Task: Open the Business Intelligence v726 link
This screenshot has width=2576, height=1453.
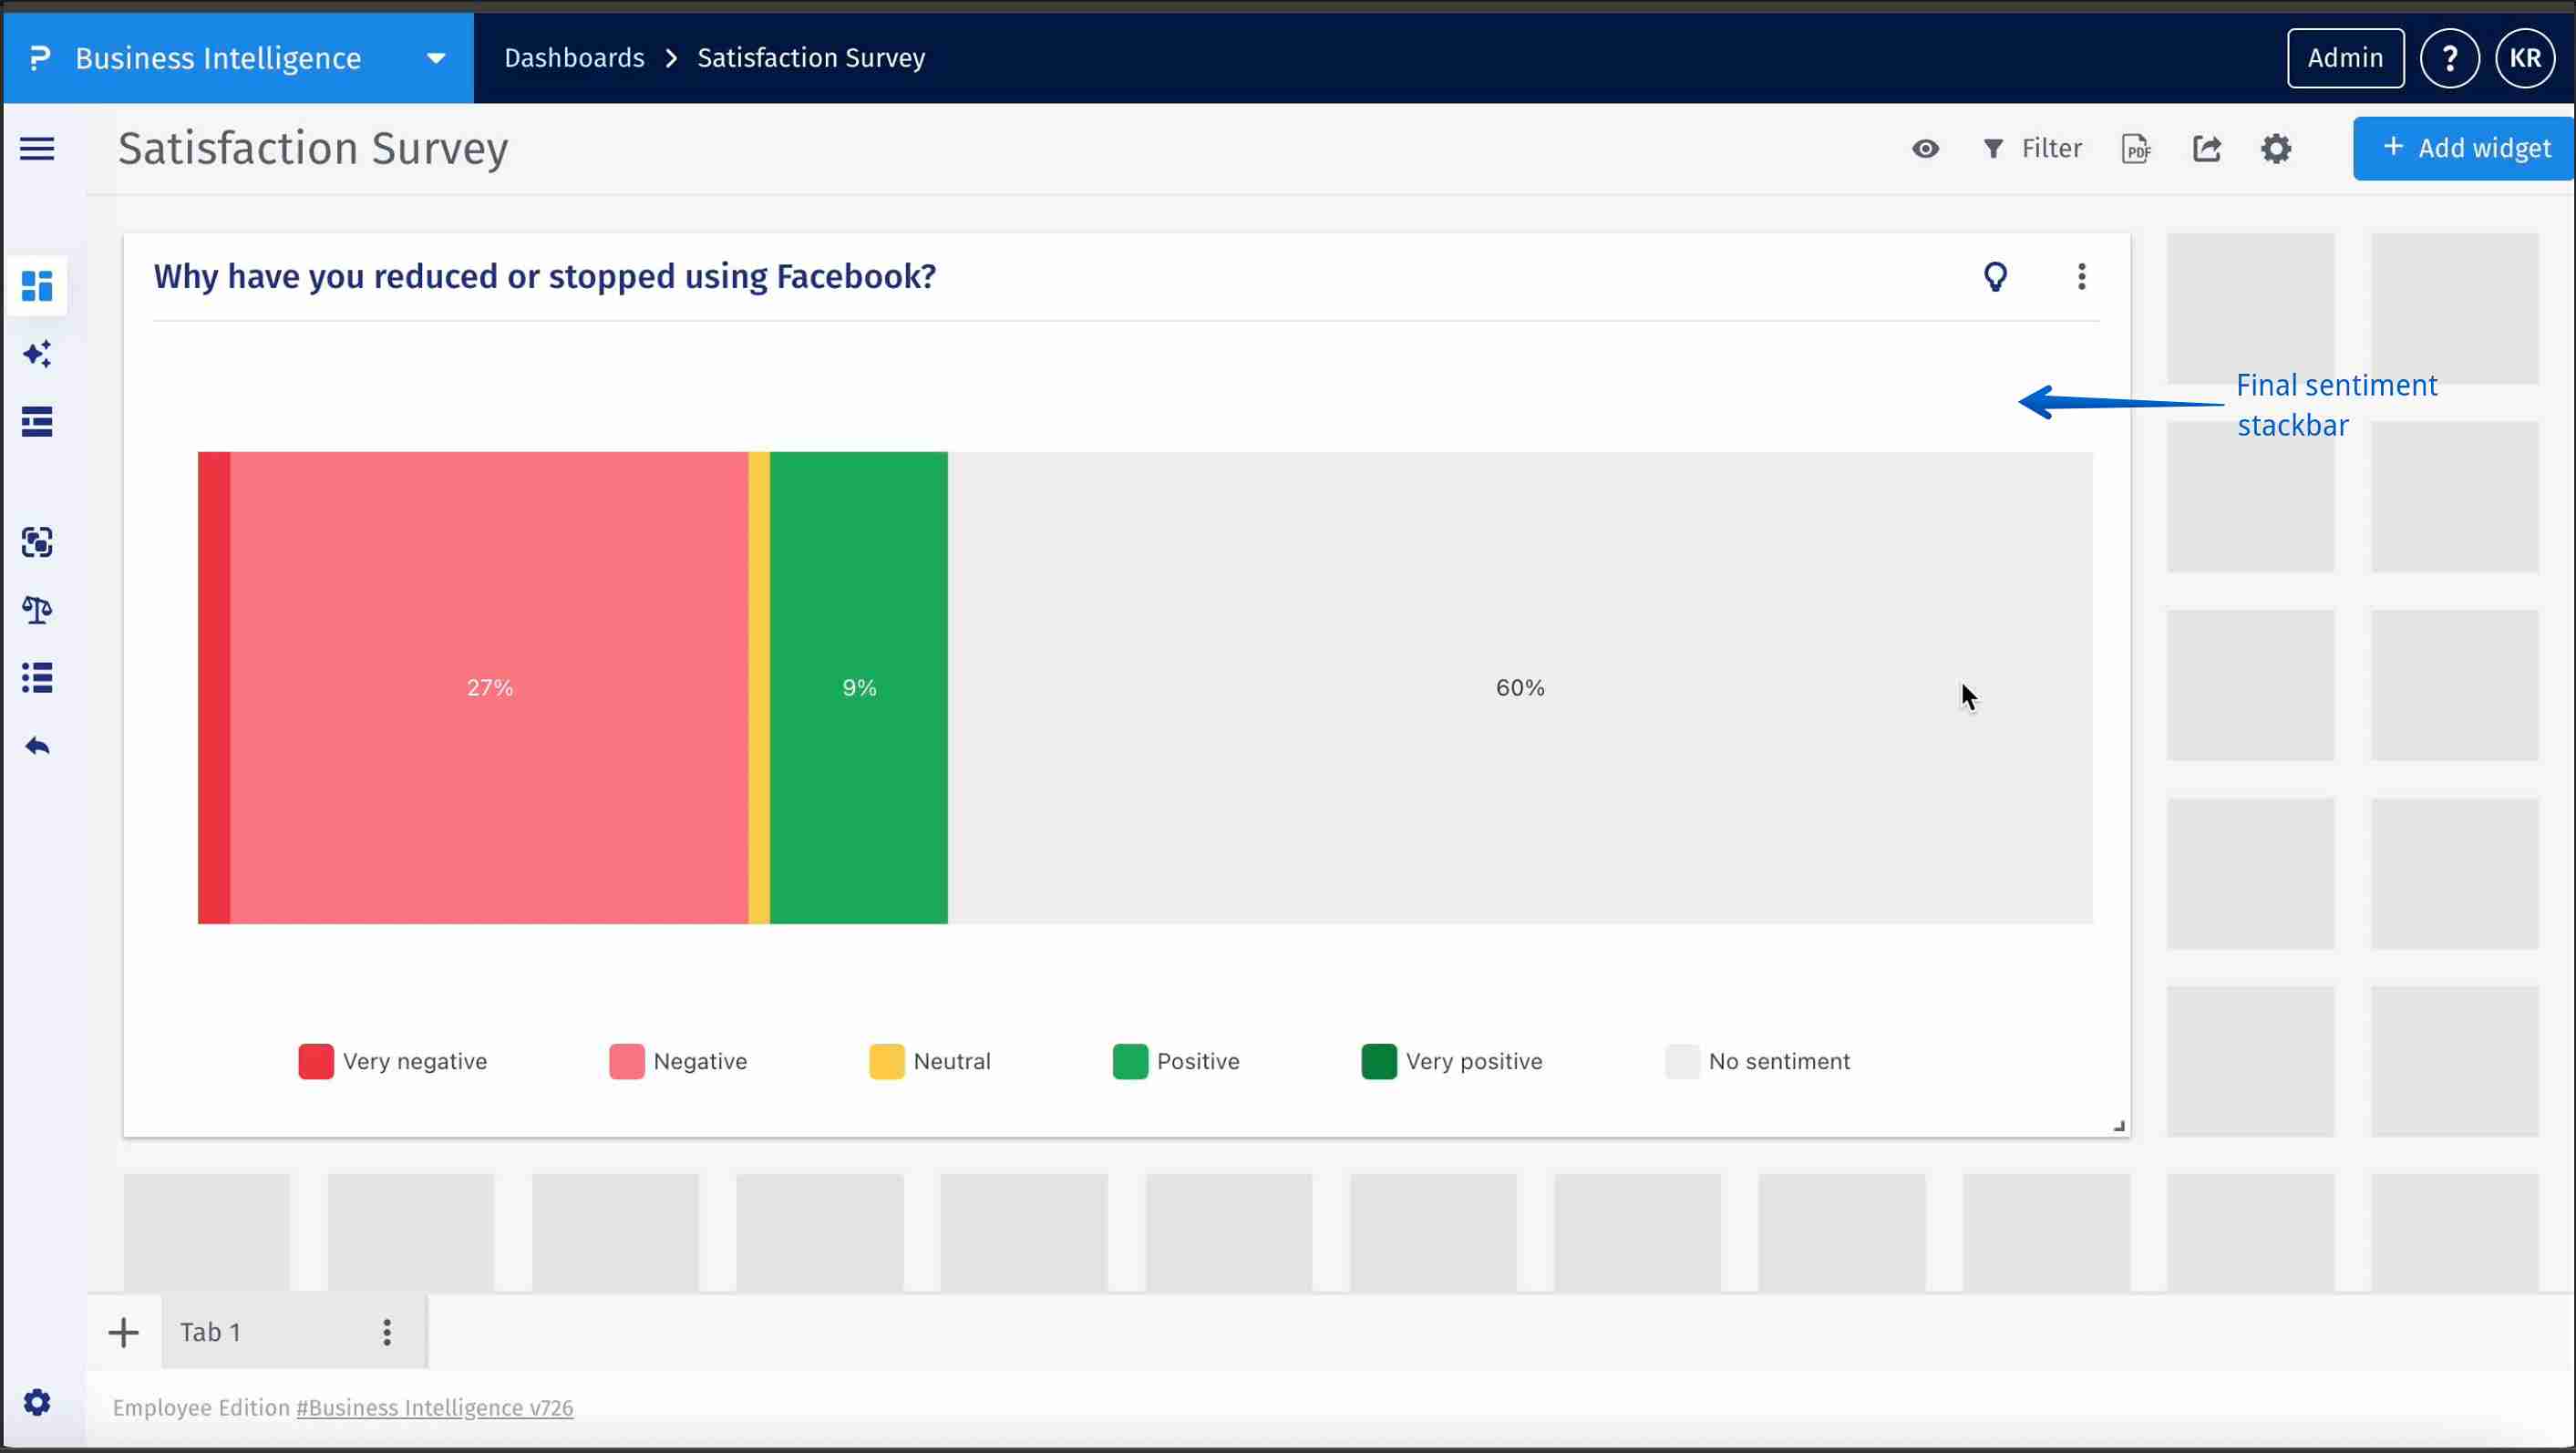Action: [433, 1407]
